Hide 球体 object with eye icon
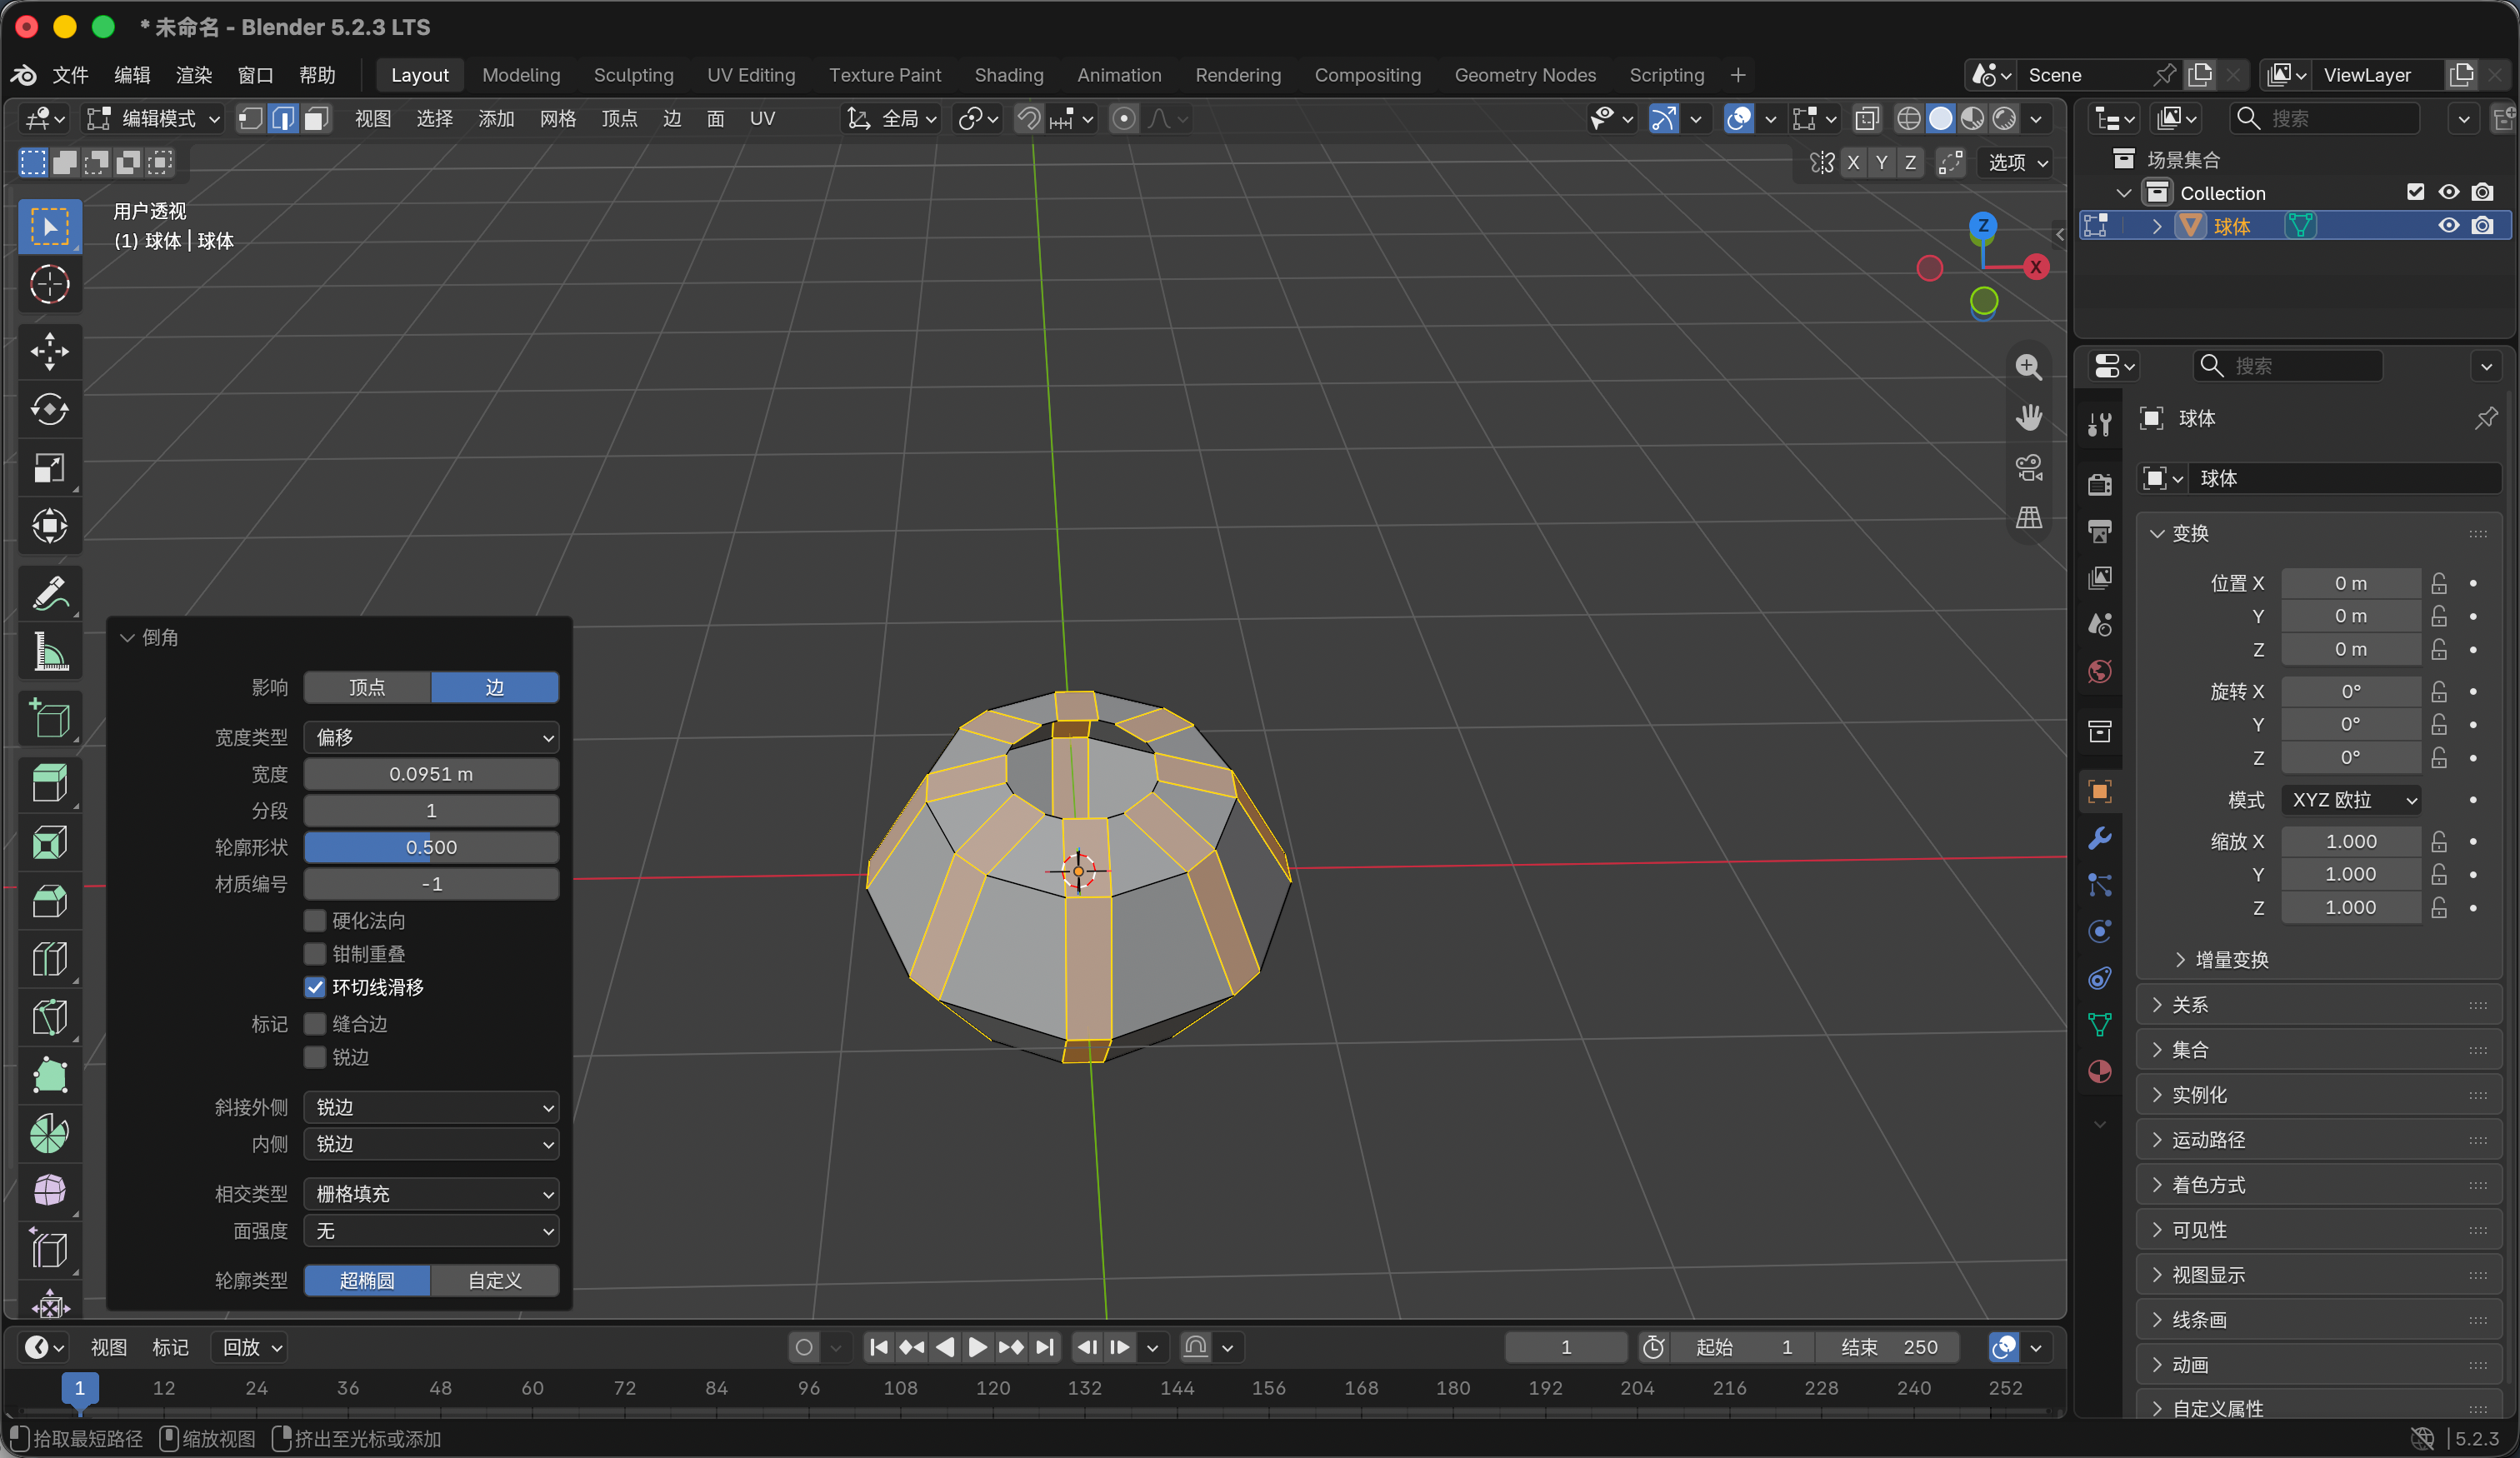 [2448, 226]
